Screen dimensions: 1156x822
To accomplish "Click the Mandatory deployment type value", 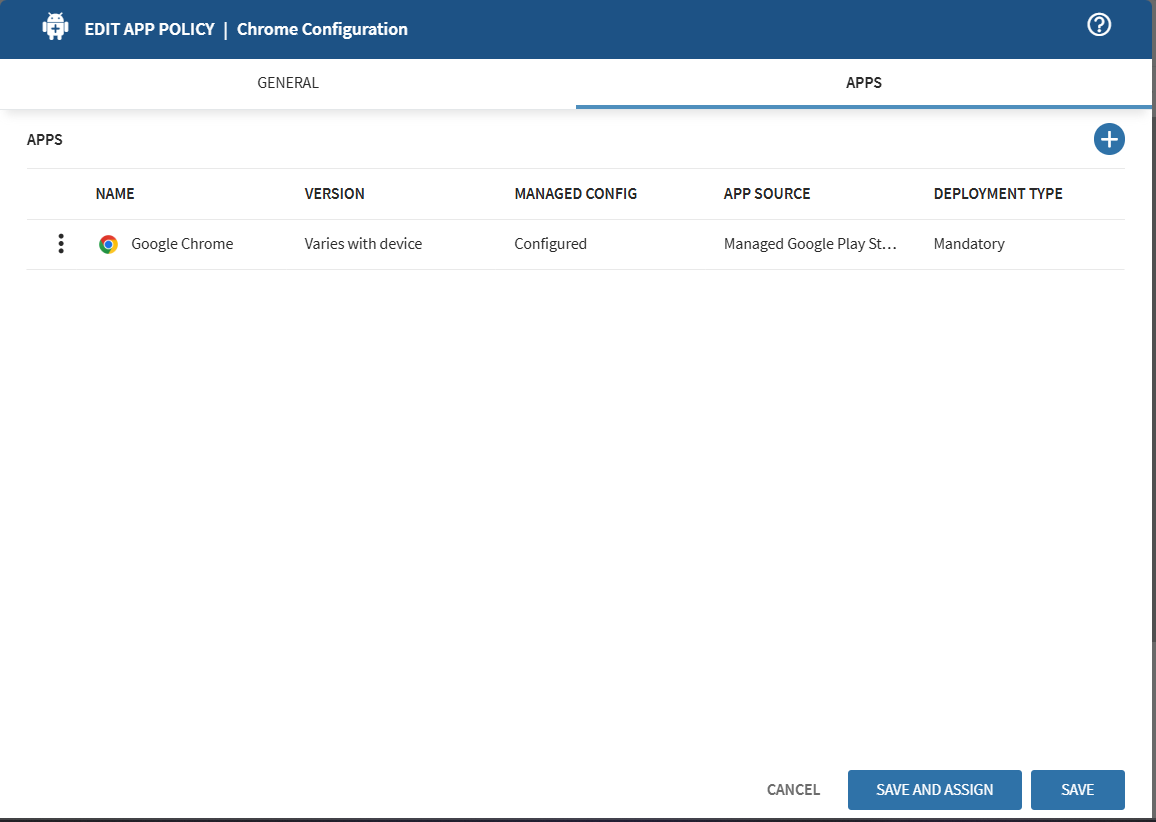I will (968, 243).
